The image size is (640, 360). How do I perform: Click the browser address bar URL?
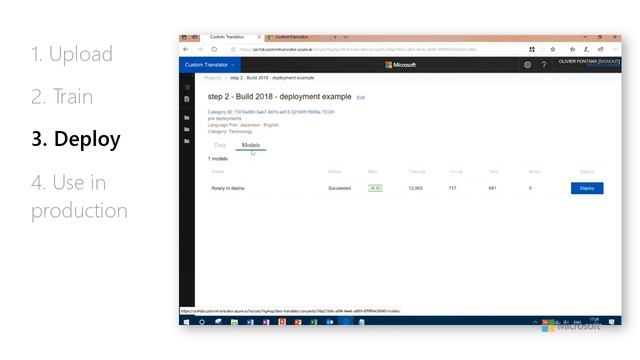[x=358, y=50]
